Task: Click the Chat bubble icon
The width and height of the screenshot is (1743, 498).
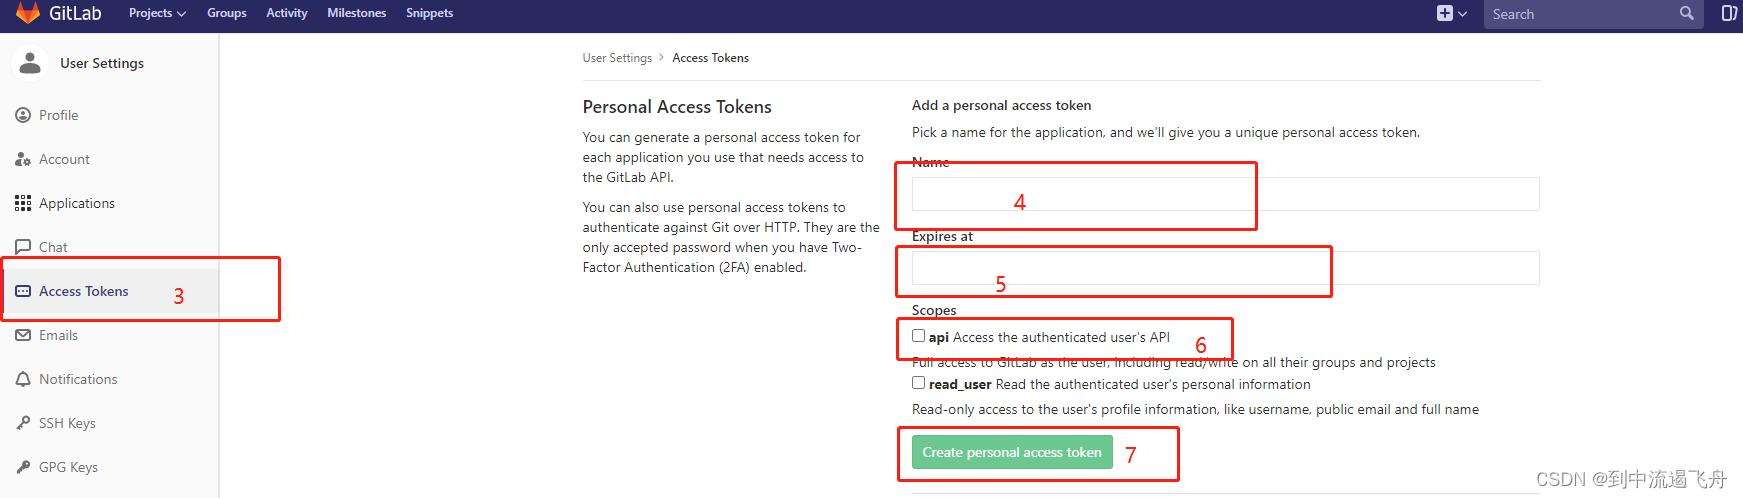Action: coord(23,247)
